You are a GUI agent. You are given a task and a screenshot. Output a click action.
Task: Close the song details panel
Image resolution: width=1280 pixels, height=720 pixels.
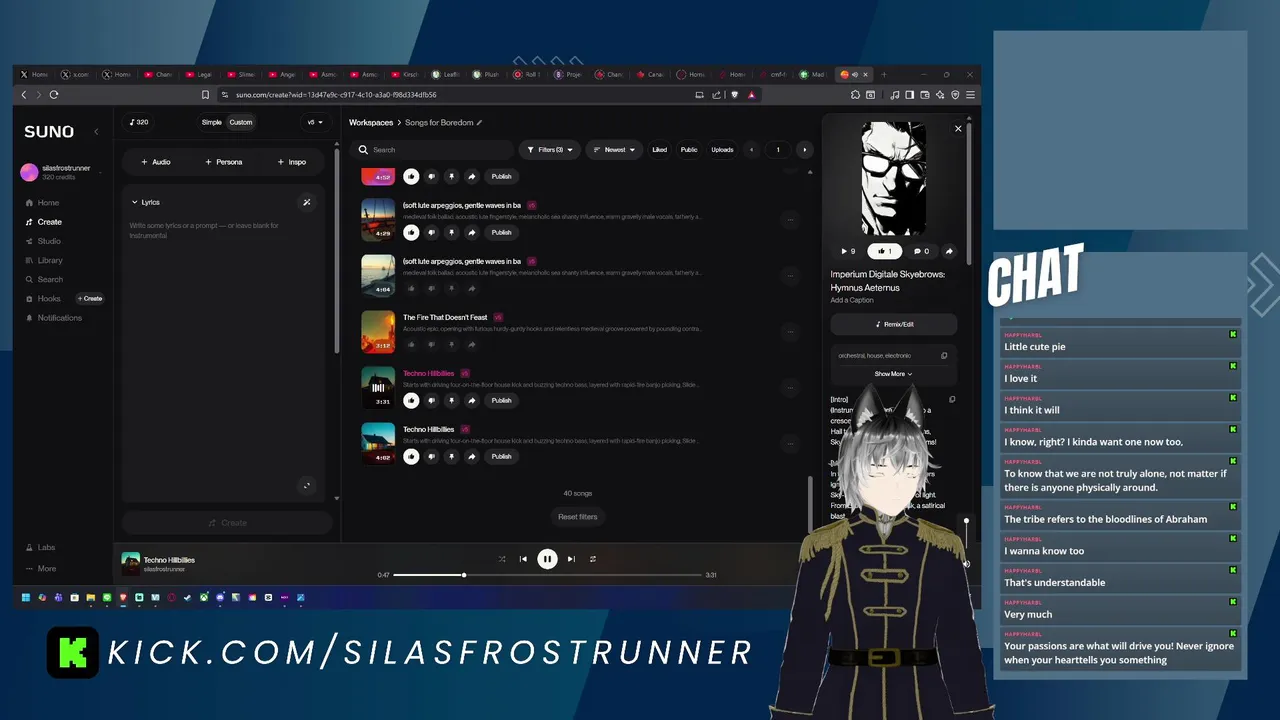click(x=958, y=128)
